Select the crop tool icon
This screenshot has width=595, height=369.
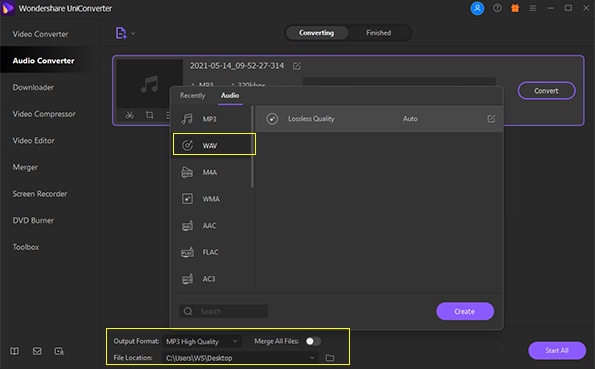pos(150,115)
